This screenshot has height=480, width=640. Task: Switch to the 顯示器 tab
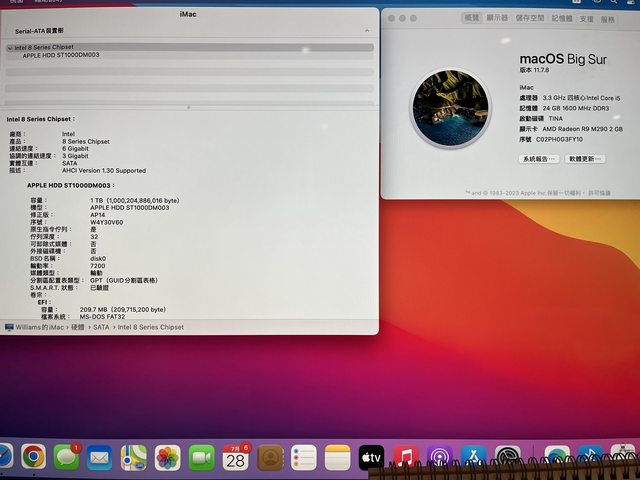(497, 18)
